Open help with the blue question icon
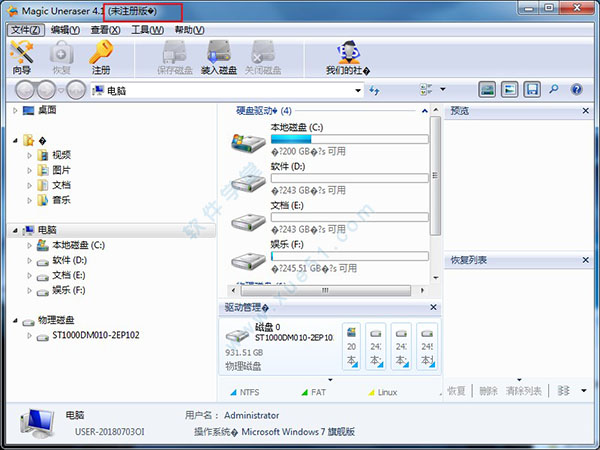 (x=576, y=90)
